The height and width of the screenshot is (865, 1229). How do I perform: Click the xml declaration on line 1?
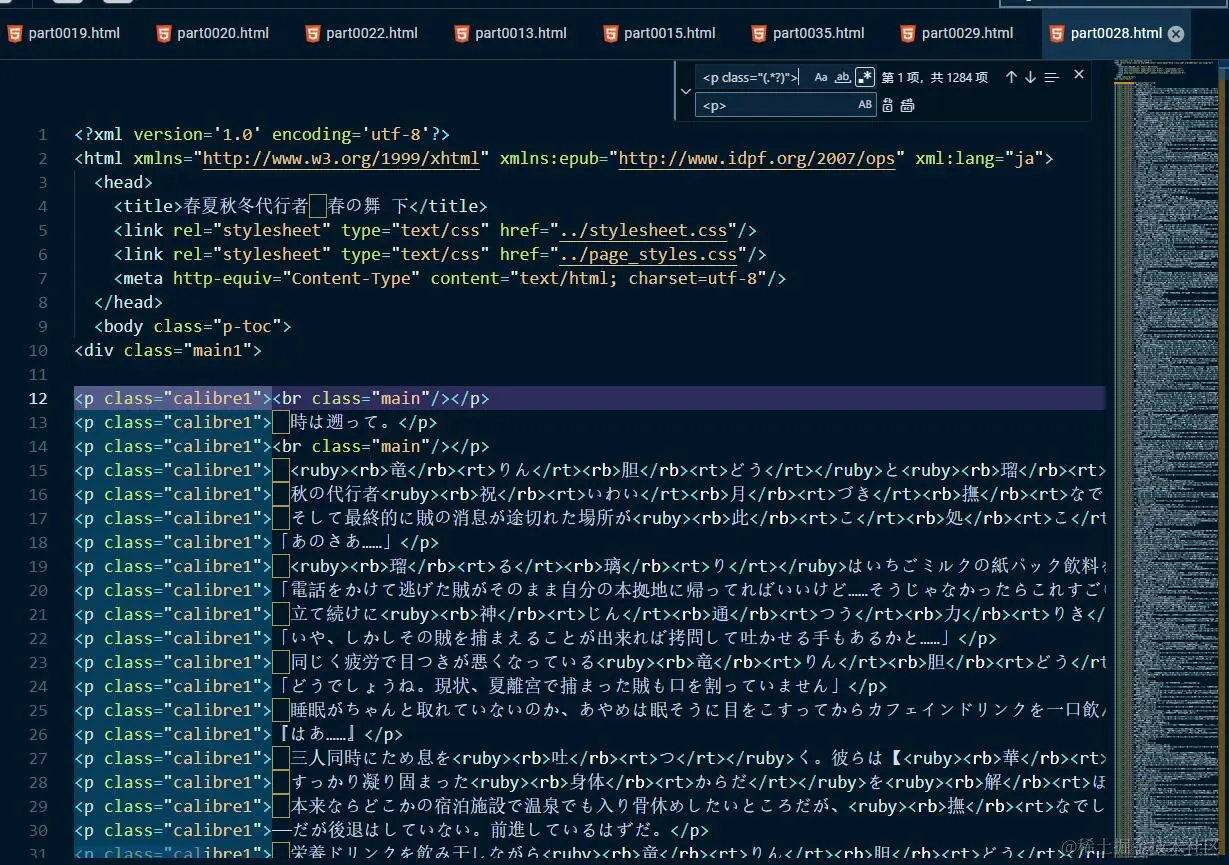point(262,135)
